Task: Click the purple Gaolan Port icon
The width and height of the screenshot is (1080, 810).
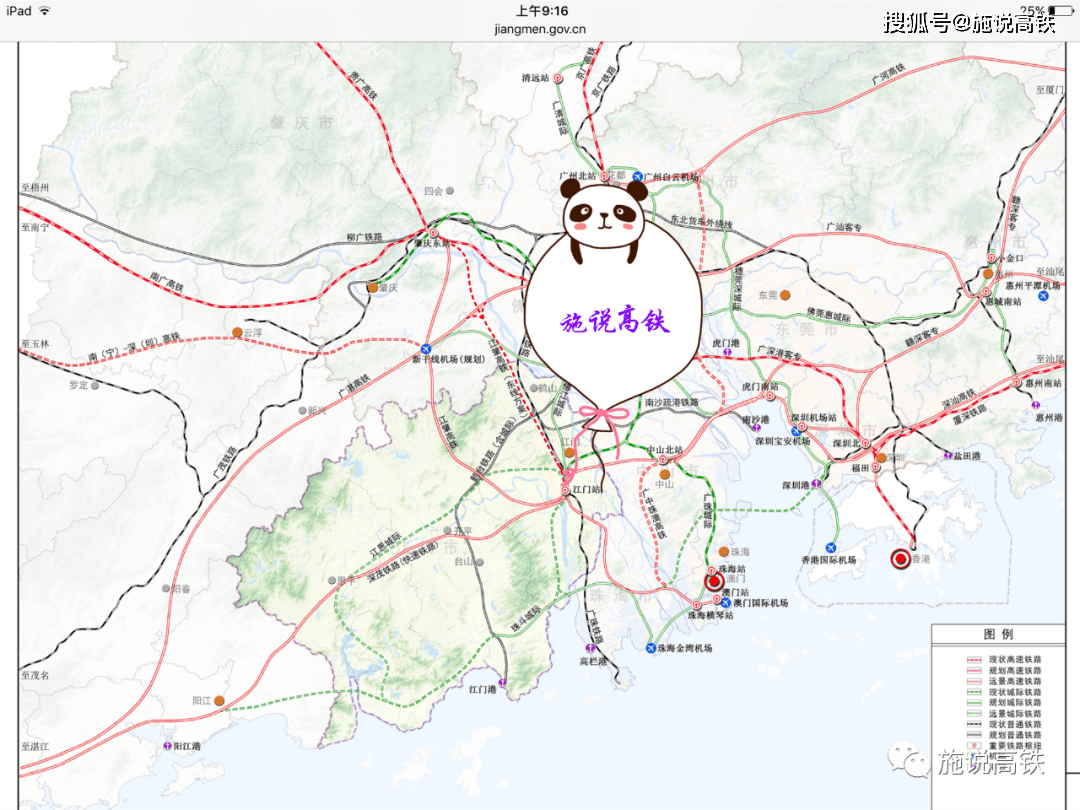Action: pyautogui.click(x=590, y=648)
